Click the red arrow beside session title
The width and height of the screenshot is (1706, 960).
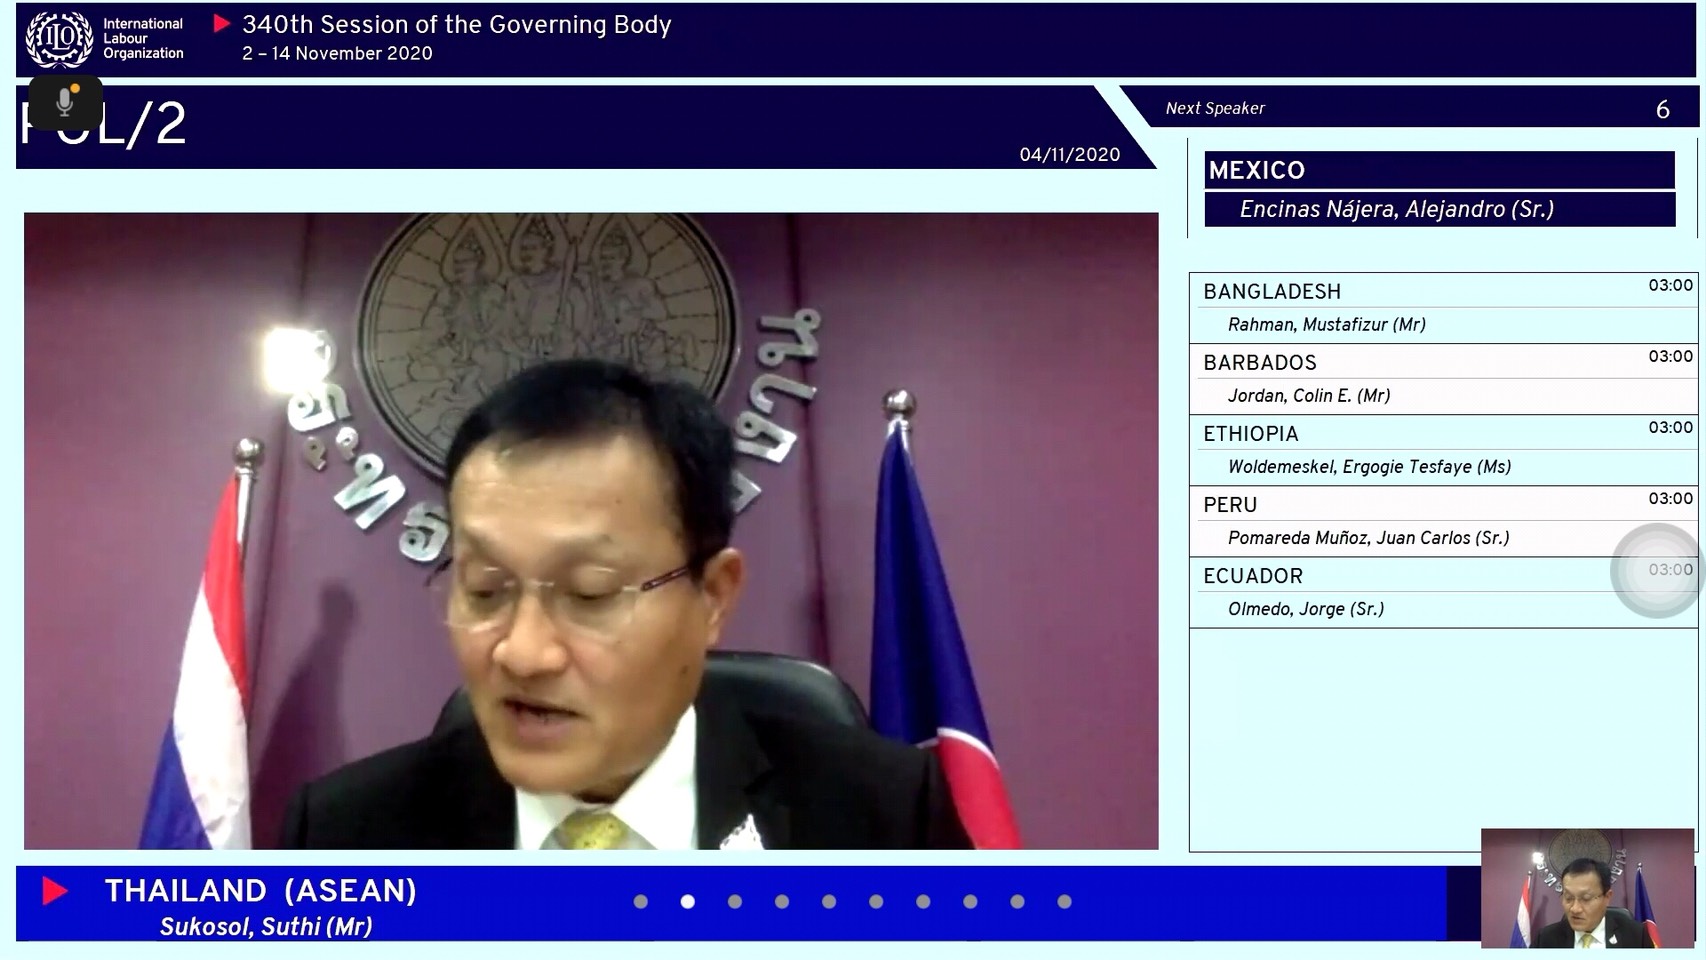click(x=222, y=24)
